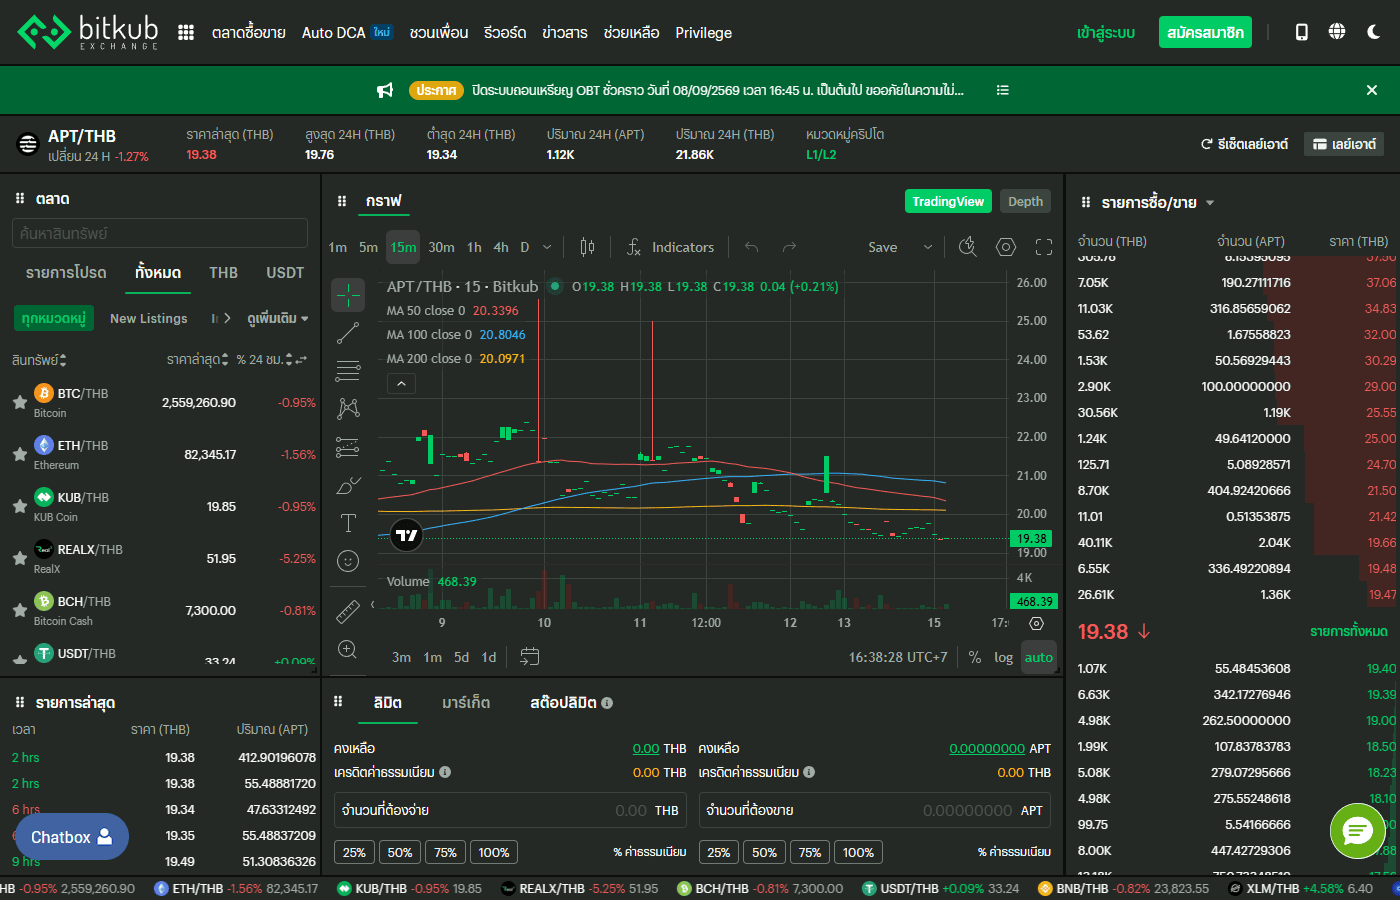Favorite the KUB/THB star
This screenshot has width=1400, height=900.
(x=19, y=506)
